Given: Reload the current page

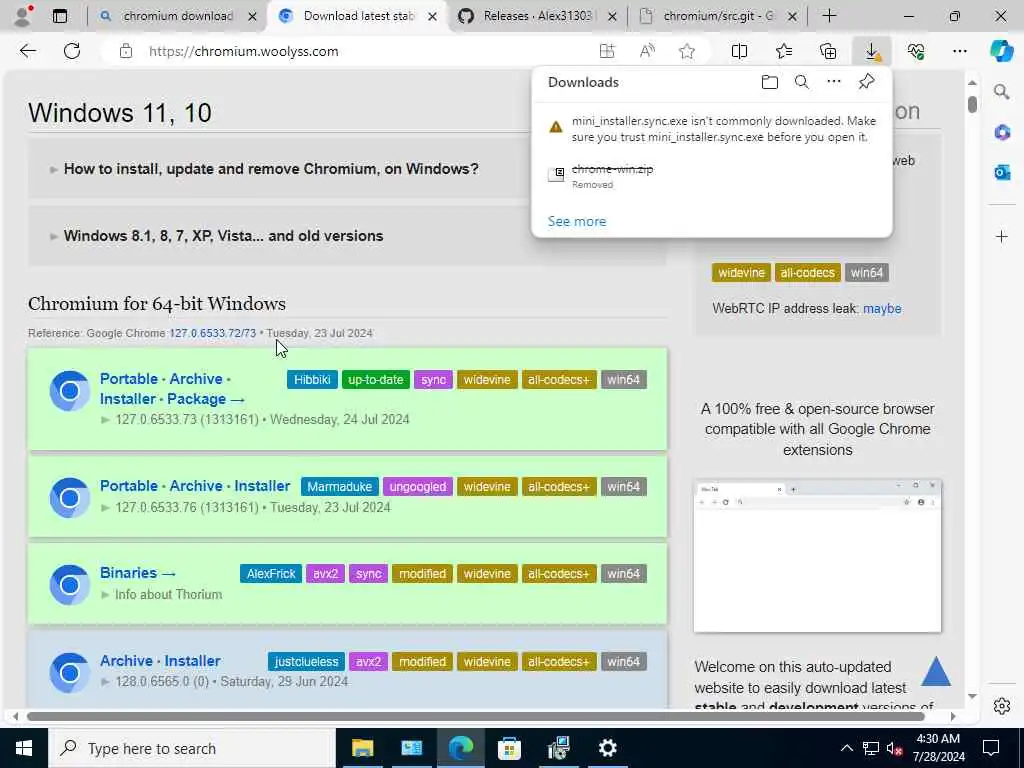Looking at the screenshot, I should (72, 51).
